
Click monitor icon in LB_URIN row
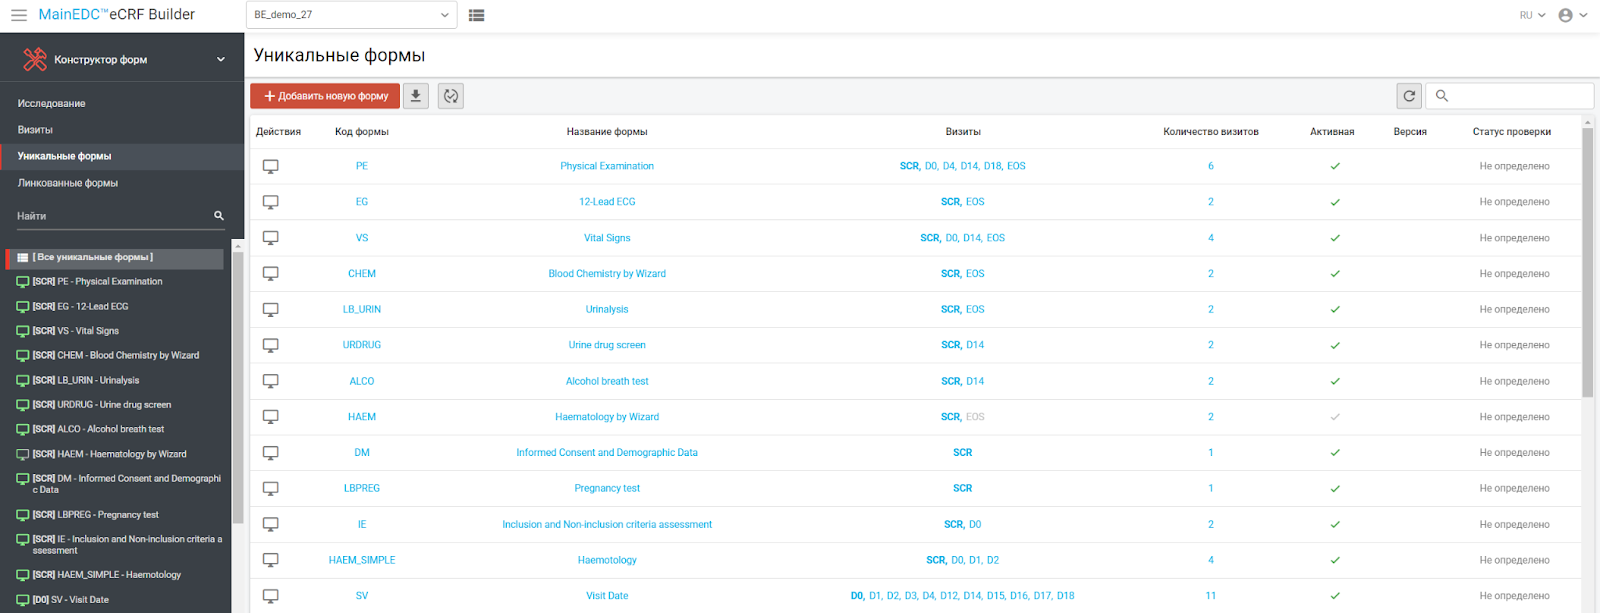(x=271, y=309)
